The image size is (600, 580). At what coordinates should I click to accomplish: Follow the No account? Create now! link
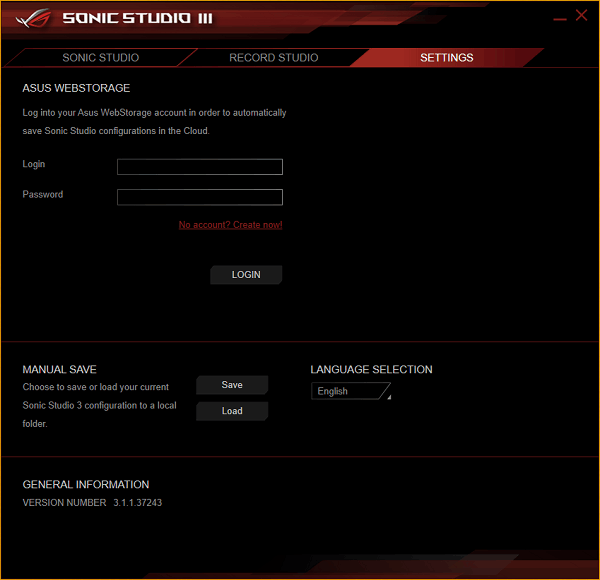pyautogui.click(x=230, y=225)
